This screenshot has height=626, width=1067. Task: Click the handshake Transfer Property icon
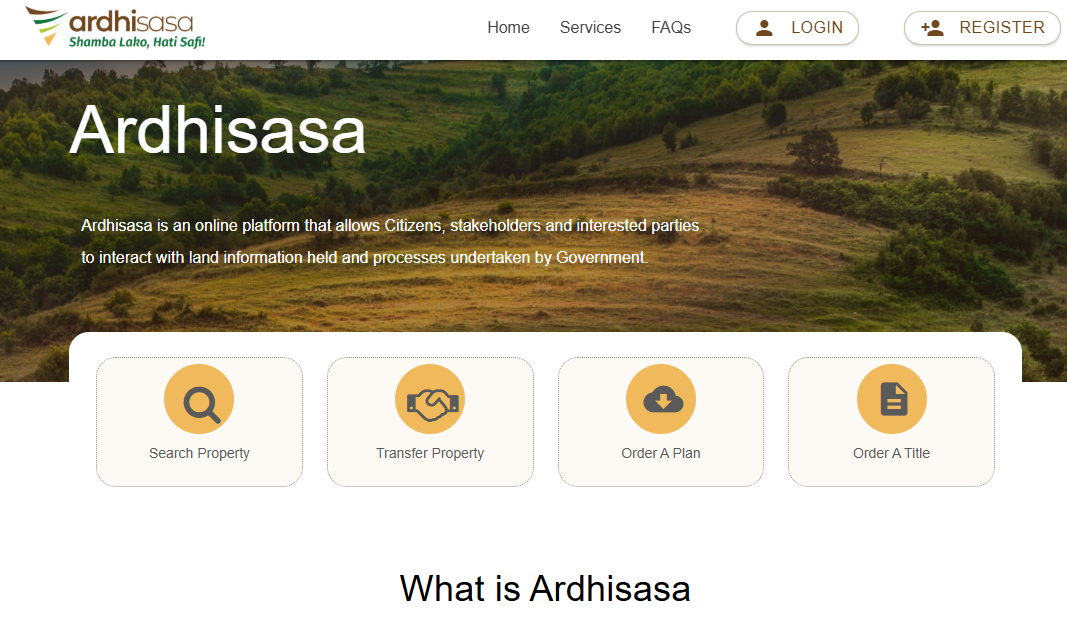430,399
